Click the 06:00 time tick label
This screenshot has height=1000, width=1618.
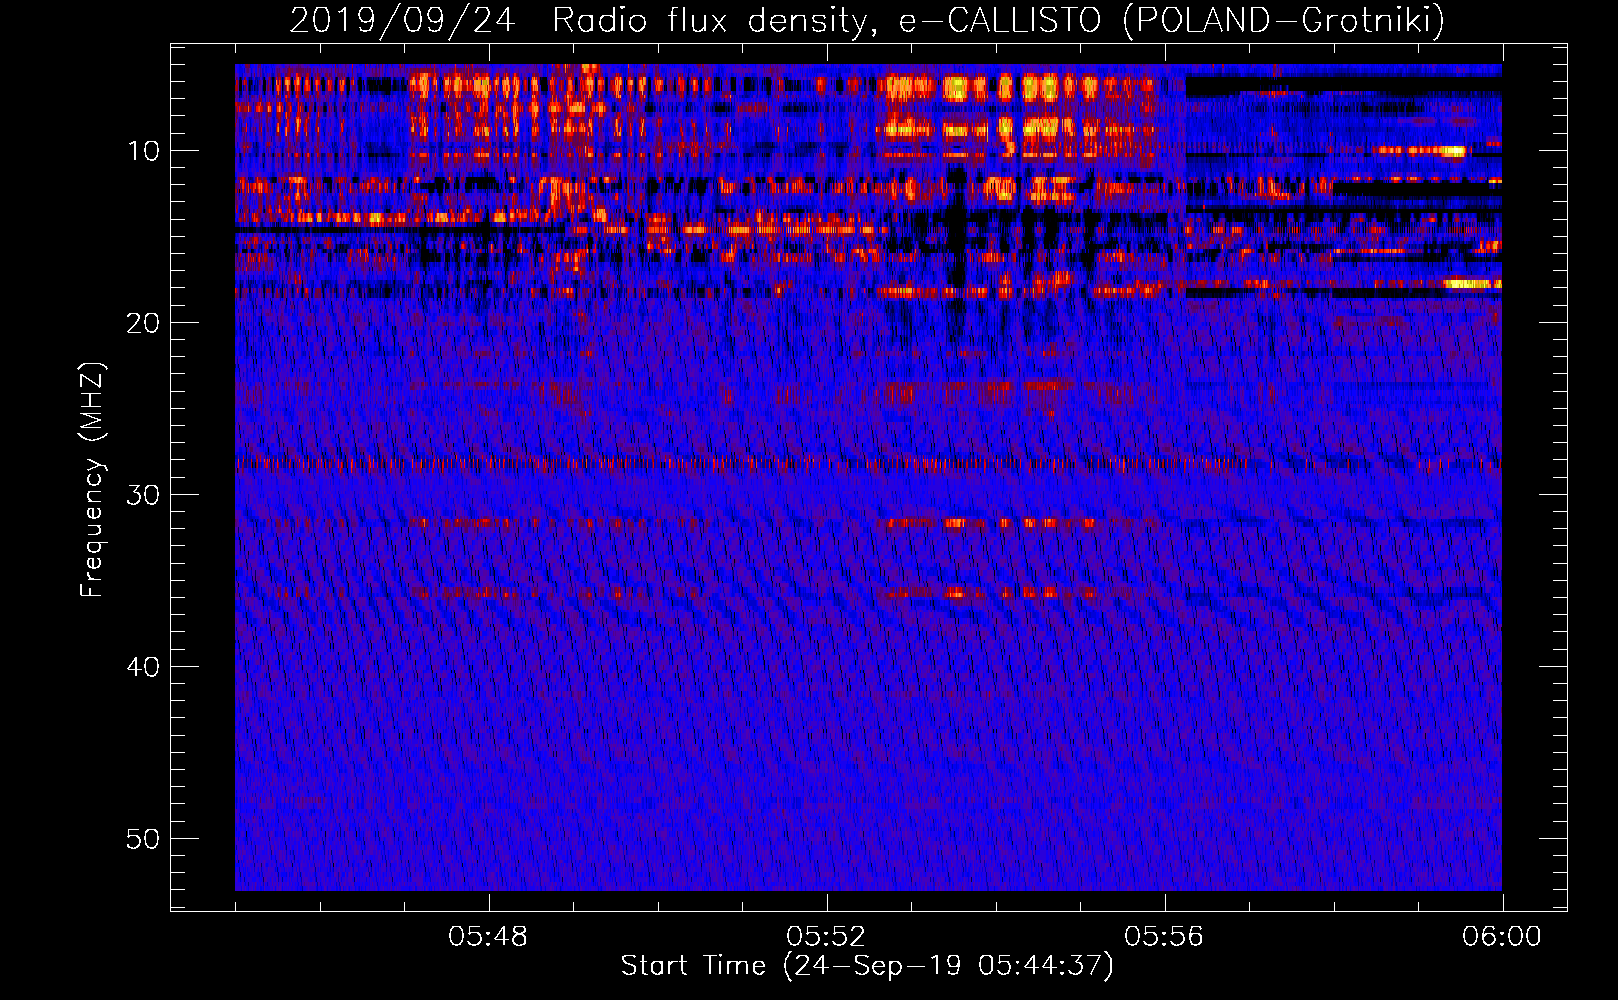coord(1502,937)
